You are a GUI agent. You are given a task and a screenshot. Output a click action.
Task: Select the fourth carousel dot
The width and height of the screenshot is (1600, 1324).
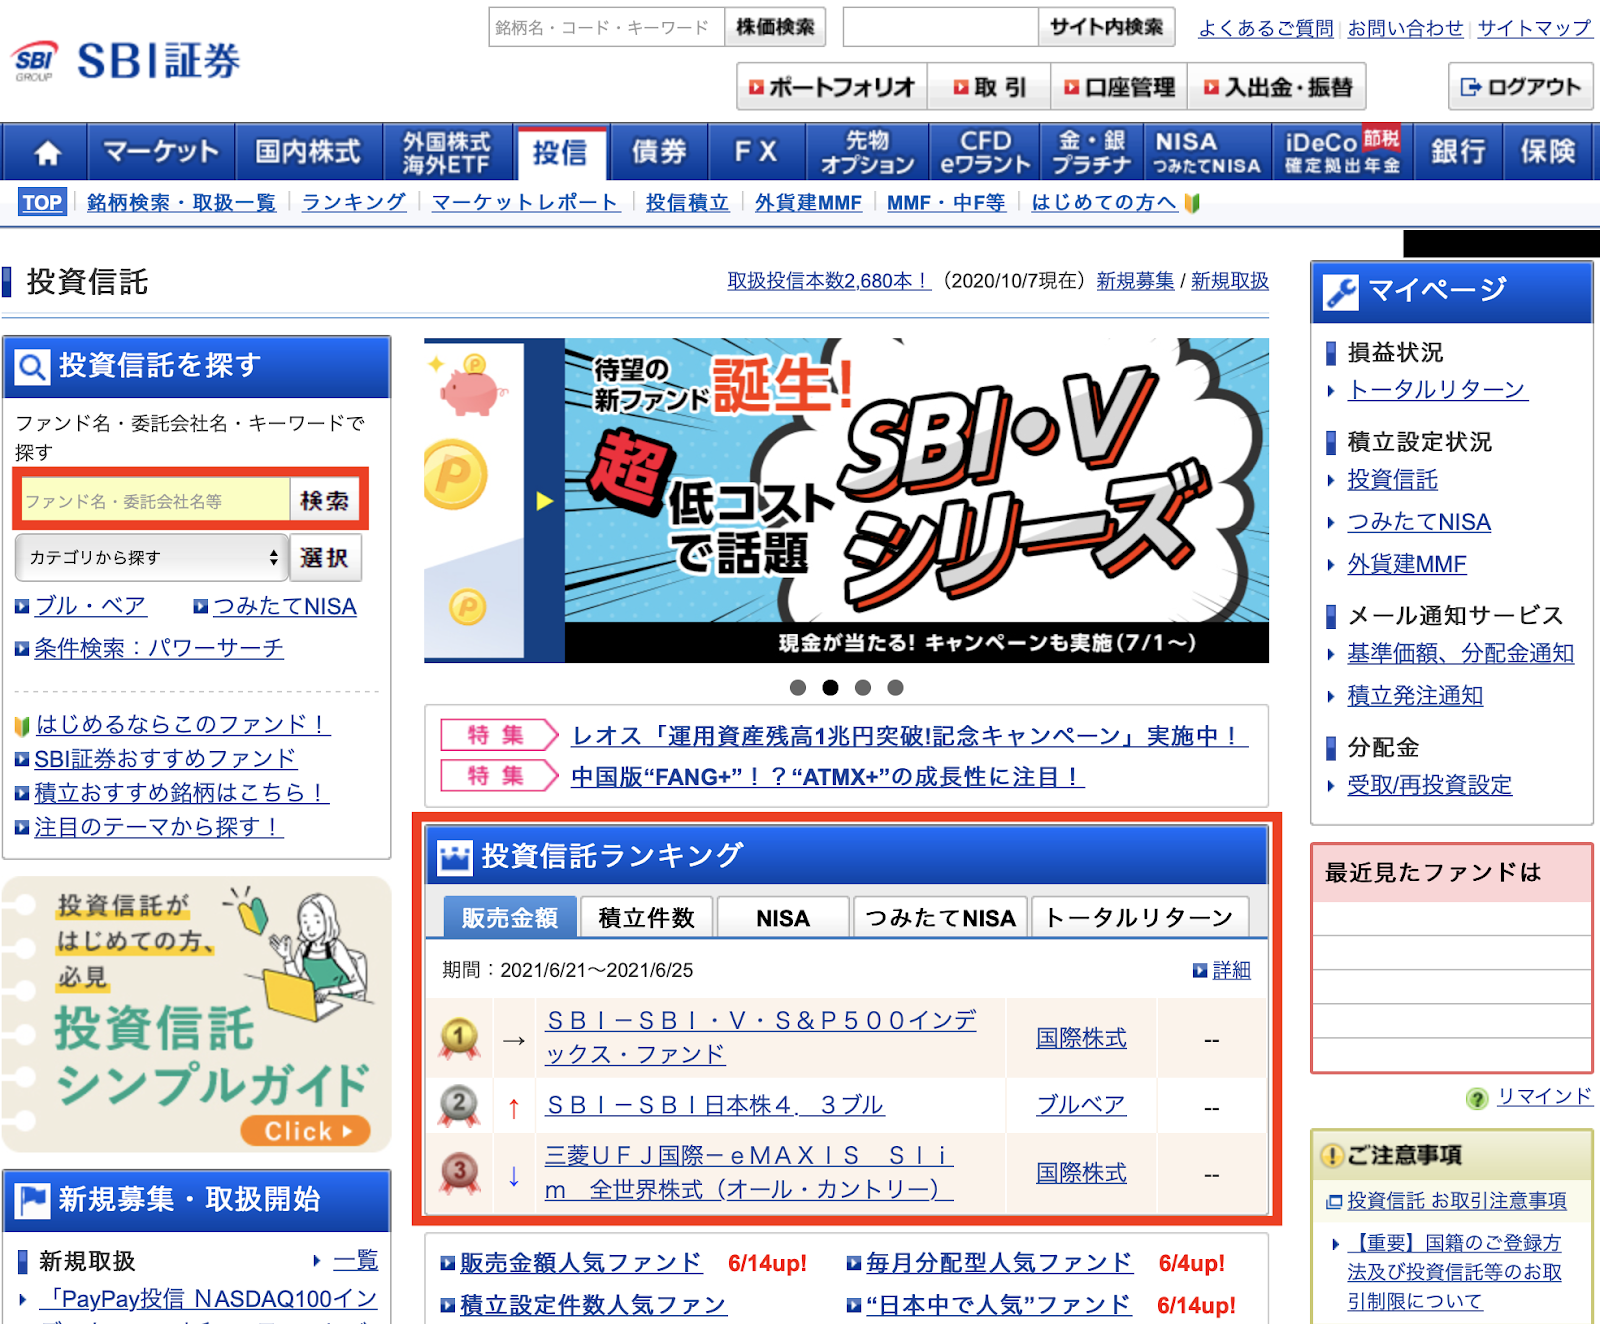pos(895,687)
